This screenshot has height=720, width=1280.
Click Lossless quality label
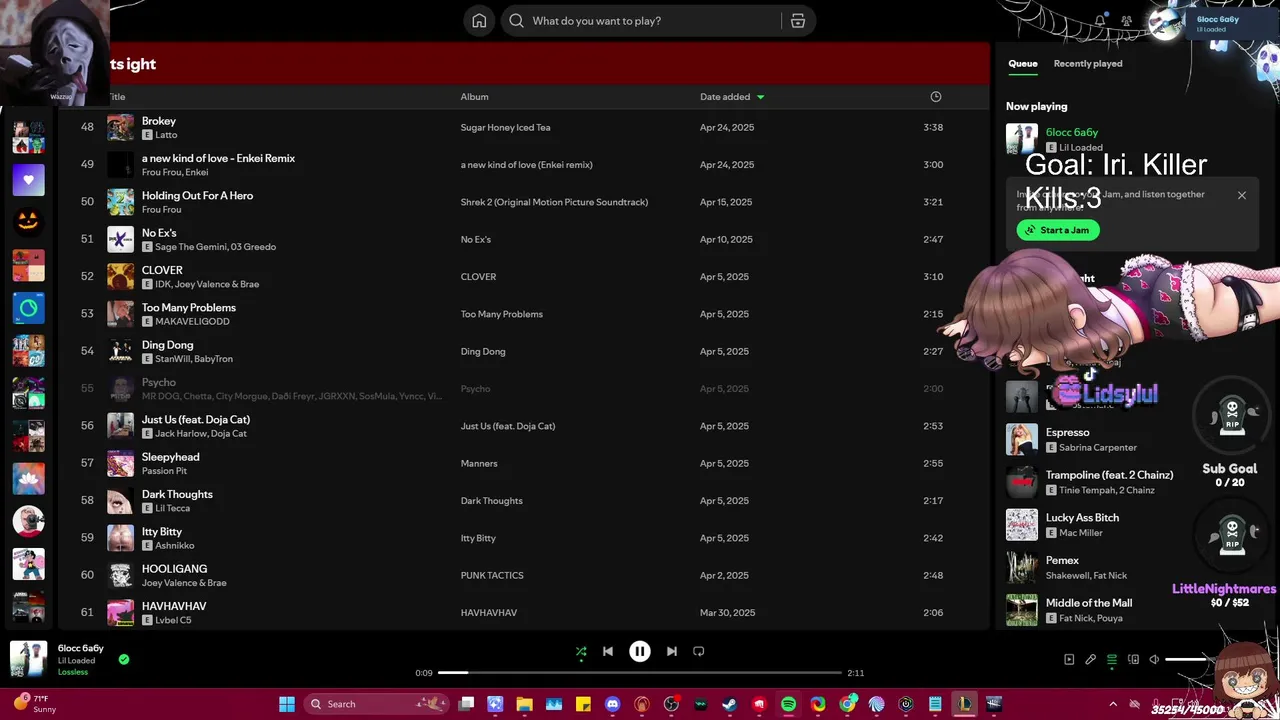pyautogui.click(x=73, y=672)
